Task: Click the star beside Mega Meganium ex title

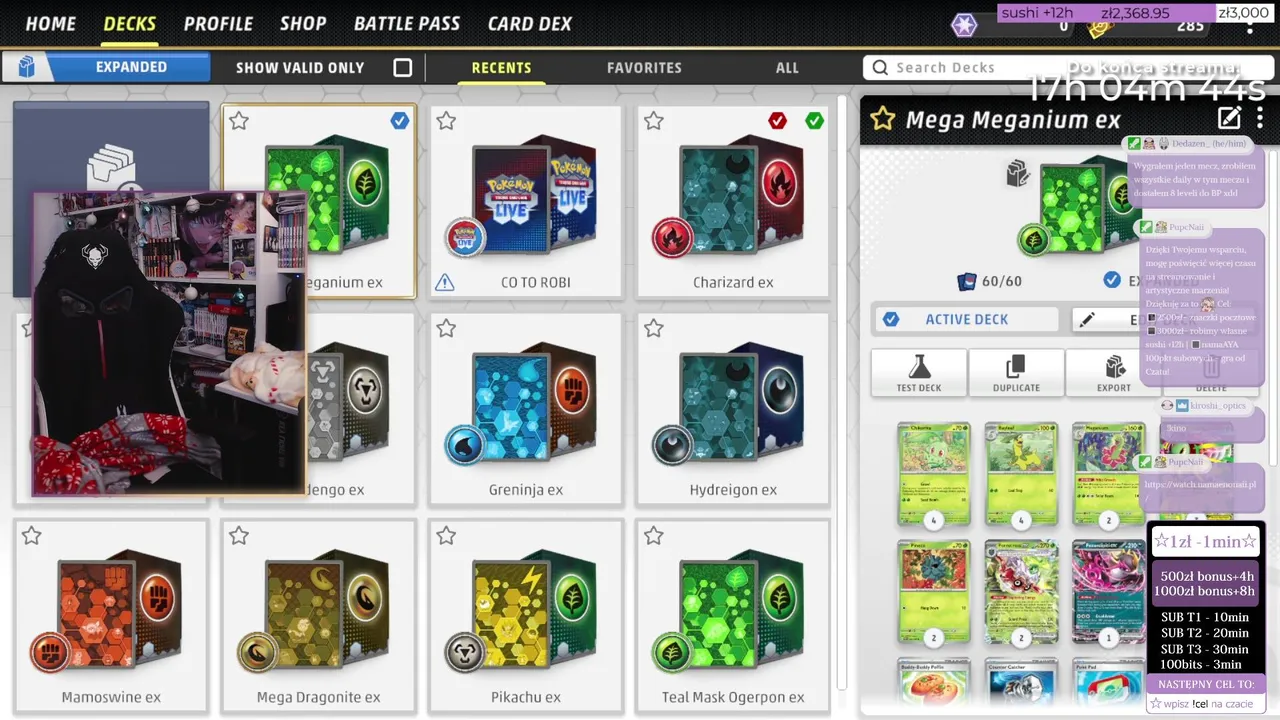Action: (882, 120)
